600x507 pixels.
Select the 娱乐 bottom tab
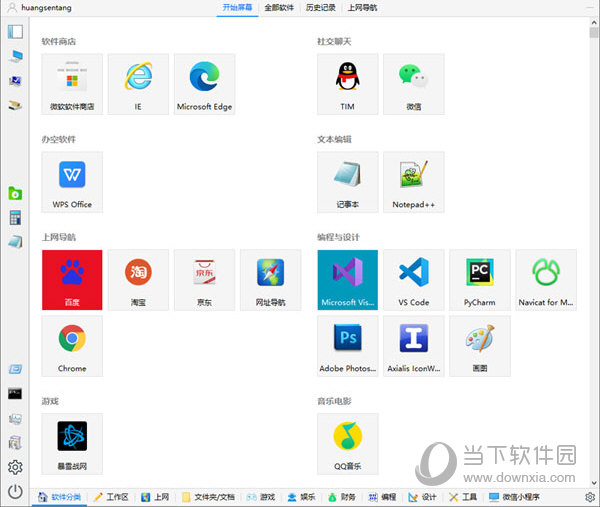click(302, 497)
